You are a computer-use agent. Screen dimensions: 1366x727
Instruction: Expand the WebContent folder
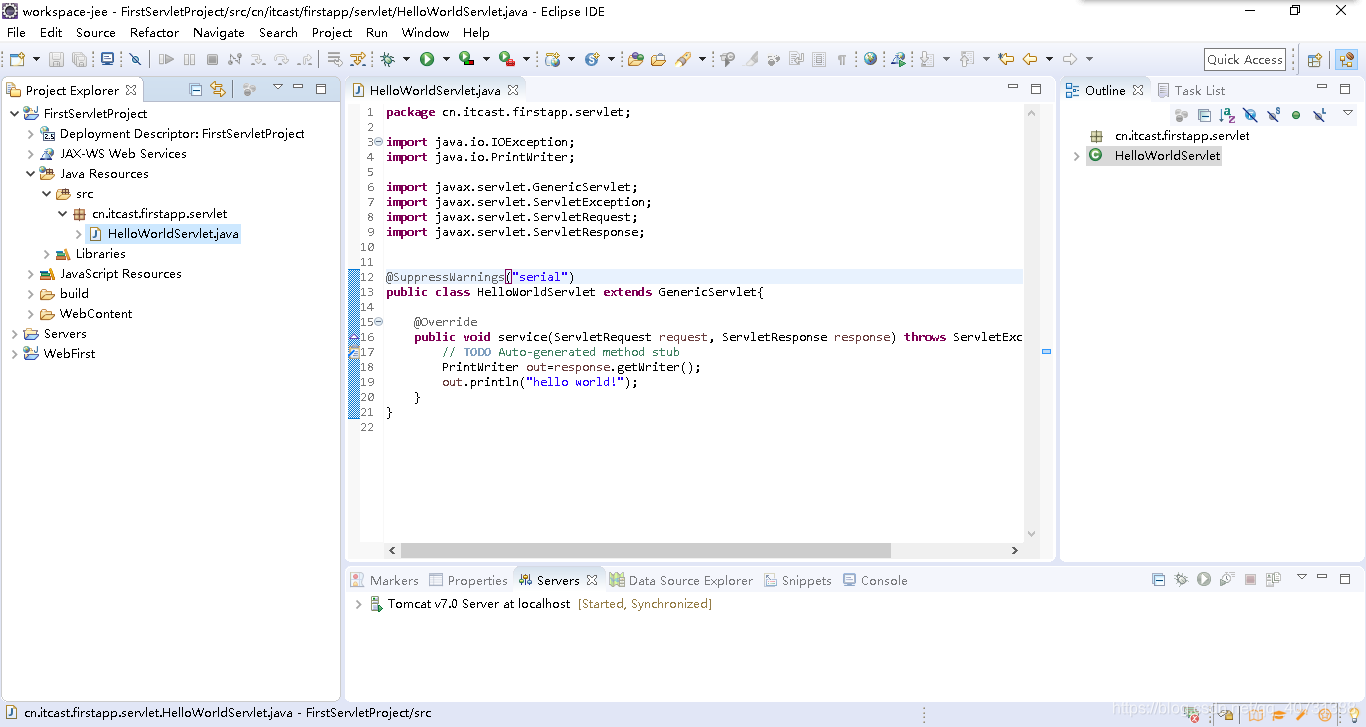tap(31, 313)
